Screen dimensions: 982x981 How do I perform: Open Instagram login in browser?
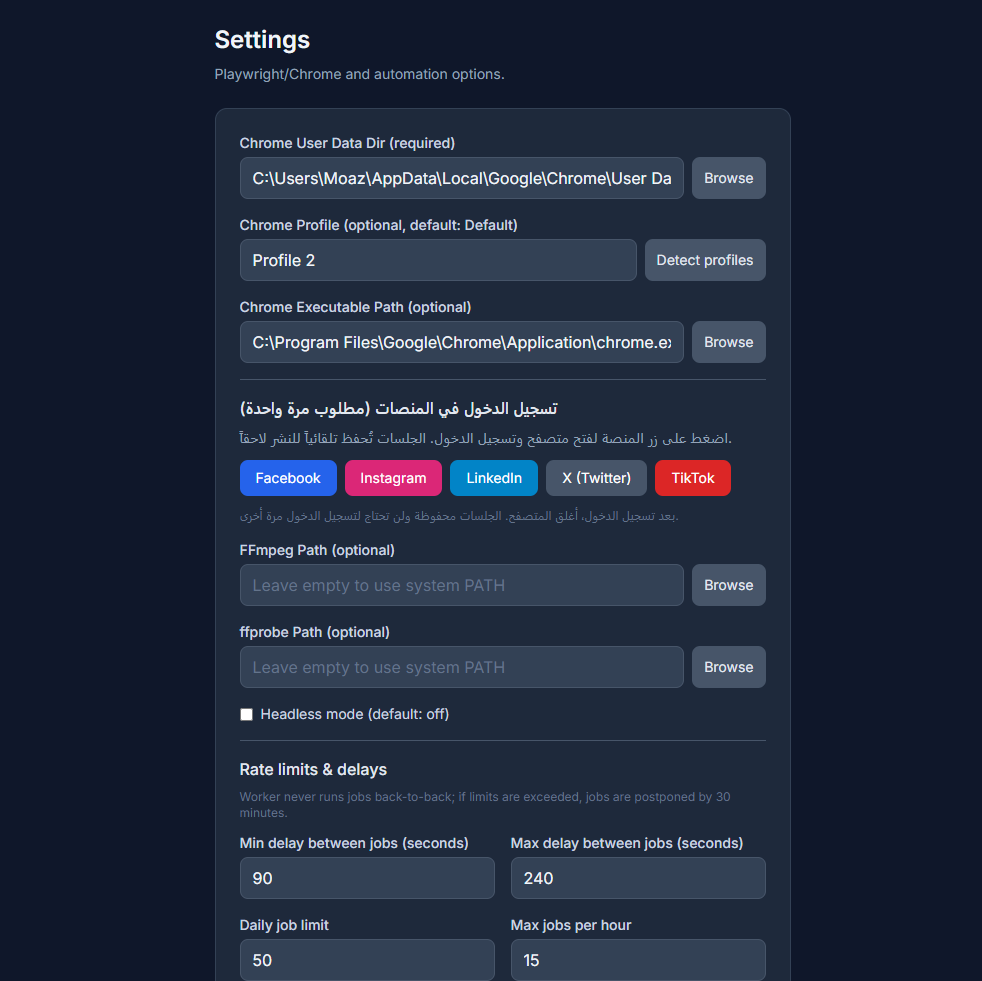click(393, 478)
